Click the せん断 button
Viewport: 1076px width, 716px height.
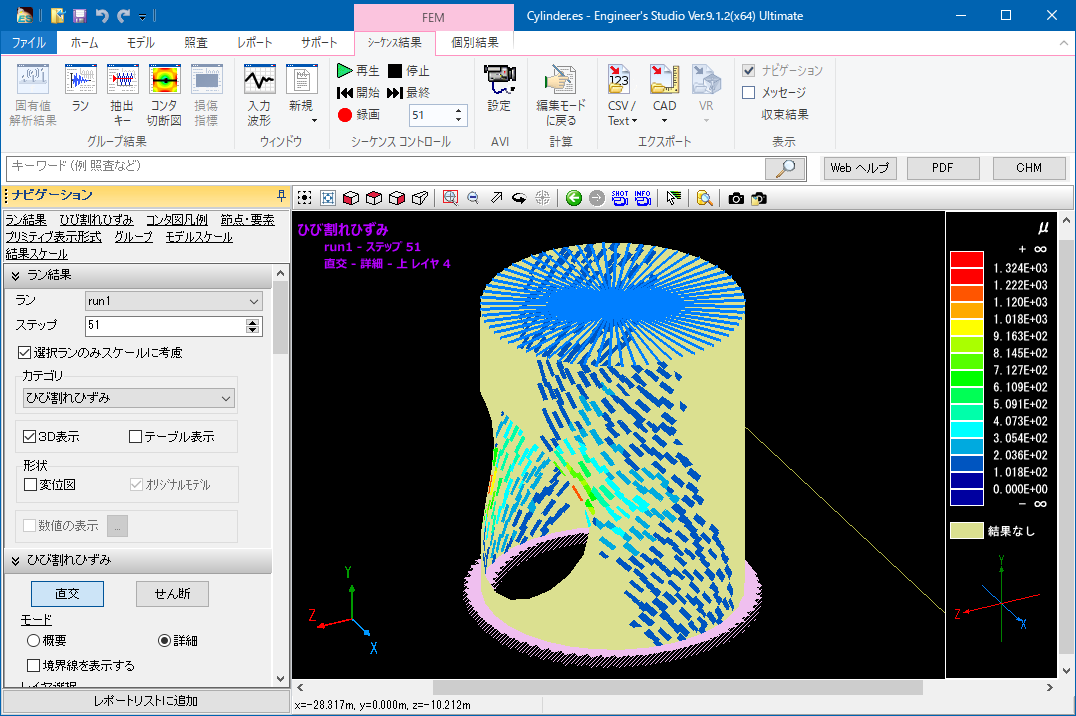pos(172,593)
